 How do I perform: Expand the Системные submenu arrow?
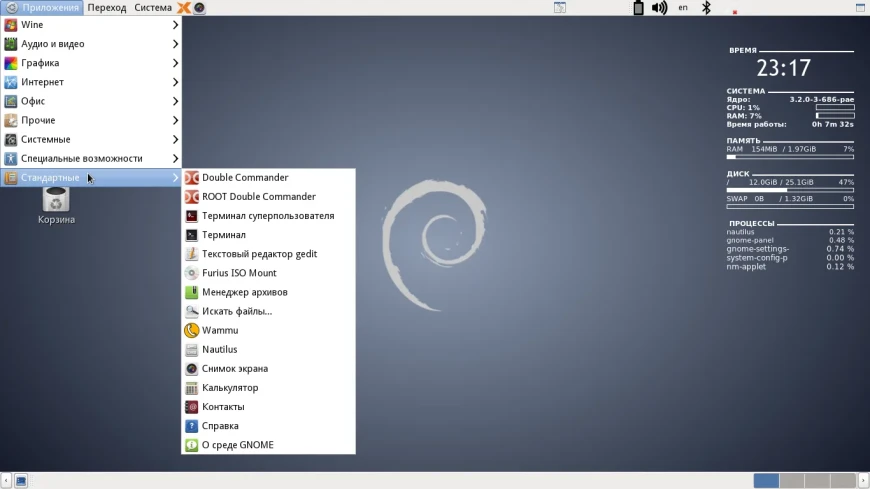[x=175, y=139]
